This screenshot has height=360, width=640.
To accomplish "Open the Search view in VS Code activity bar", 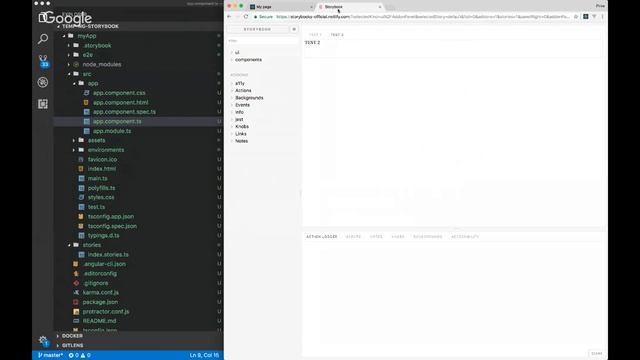I will [43, 39].
